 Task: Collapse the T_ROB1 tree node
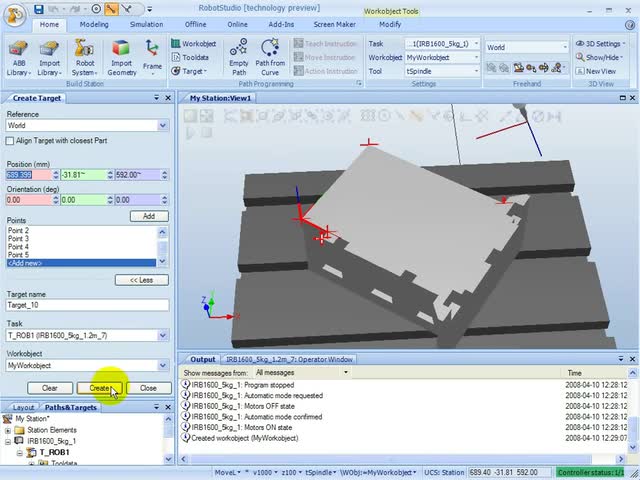(19, 453)
